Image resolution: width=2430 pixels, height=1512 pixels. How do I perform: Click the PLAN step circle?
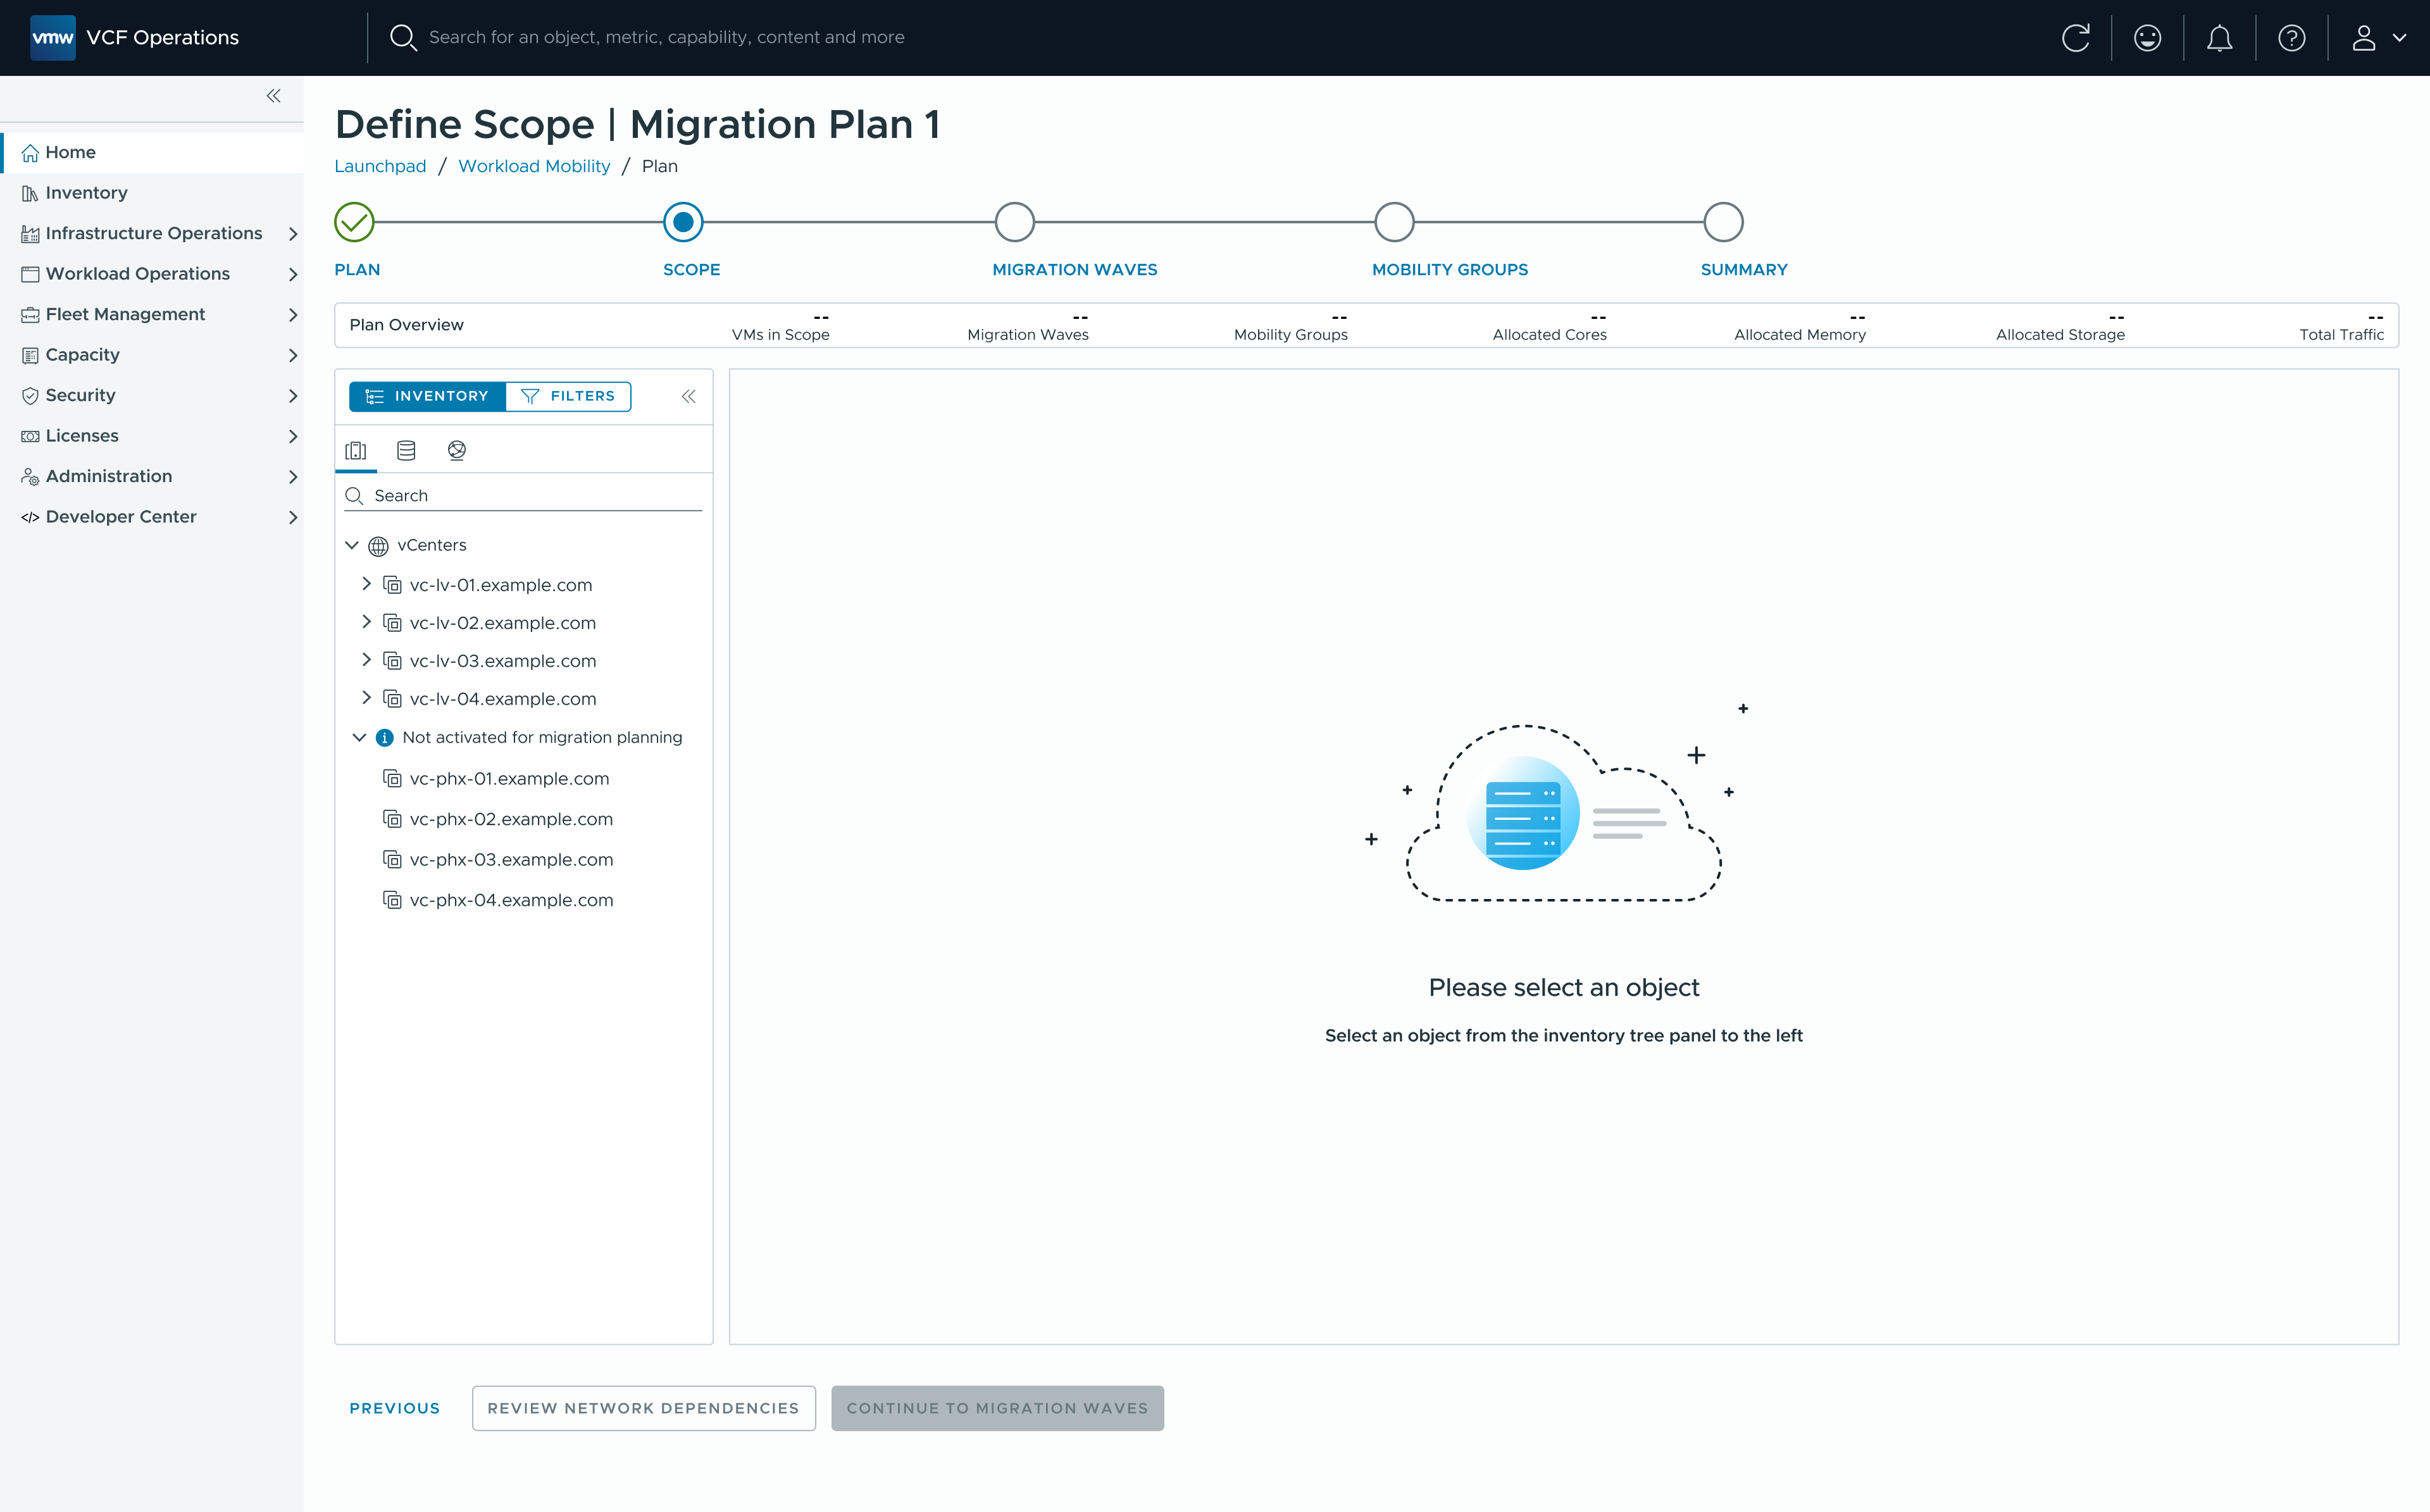(x=354, y=222)
